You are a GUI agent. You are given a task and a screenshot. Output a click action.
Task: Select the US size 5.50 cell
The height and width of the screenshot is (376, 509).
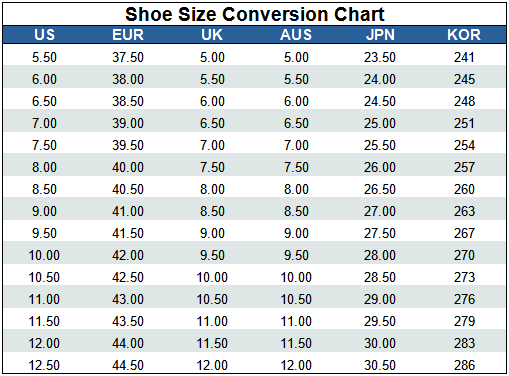(x=44, y=57)
